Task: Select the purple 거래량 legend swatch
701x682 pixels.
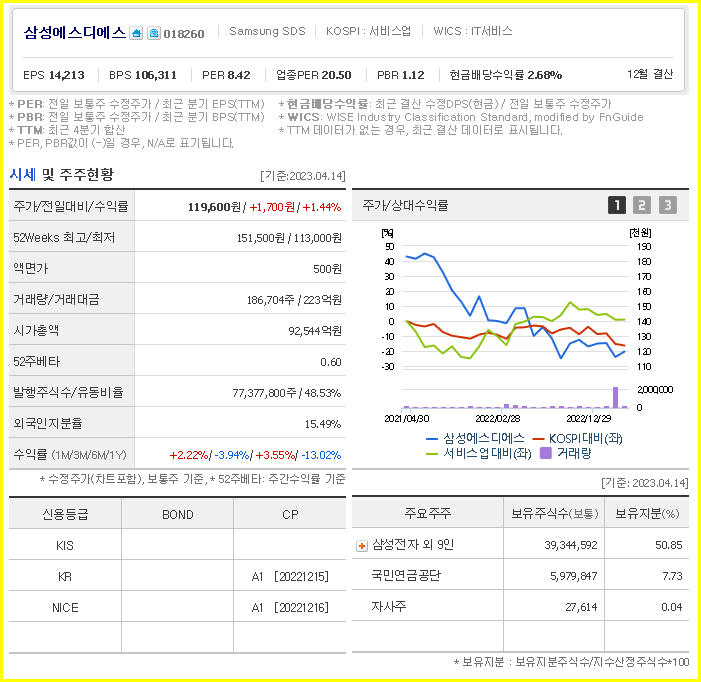Action: click(x=545, y=453)
